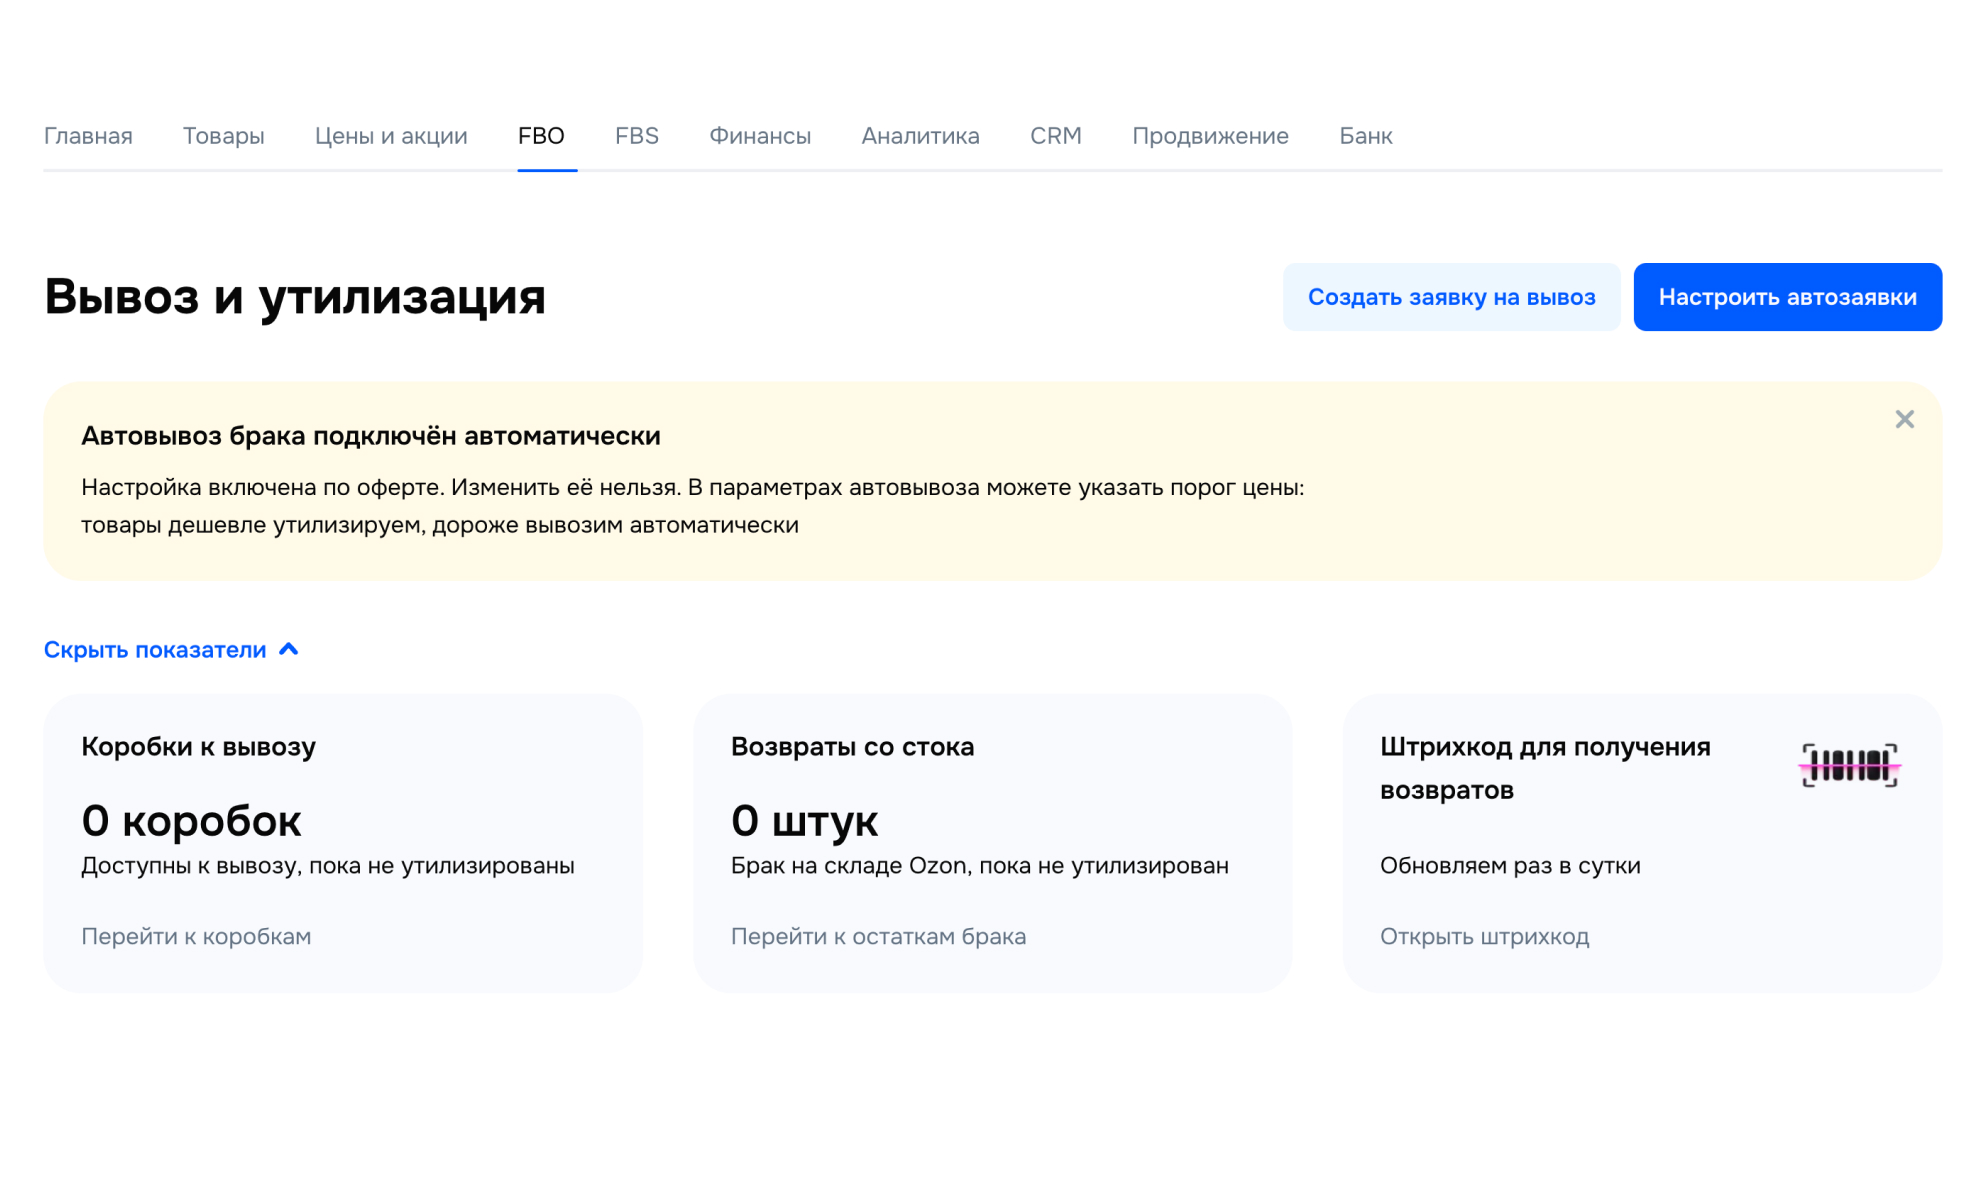Open Открыть штрихкод link
Image resolution: width=1984 pixels, height=1200 pixels.
click(1486, 936)
